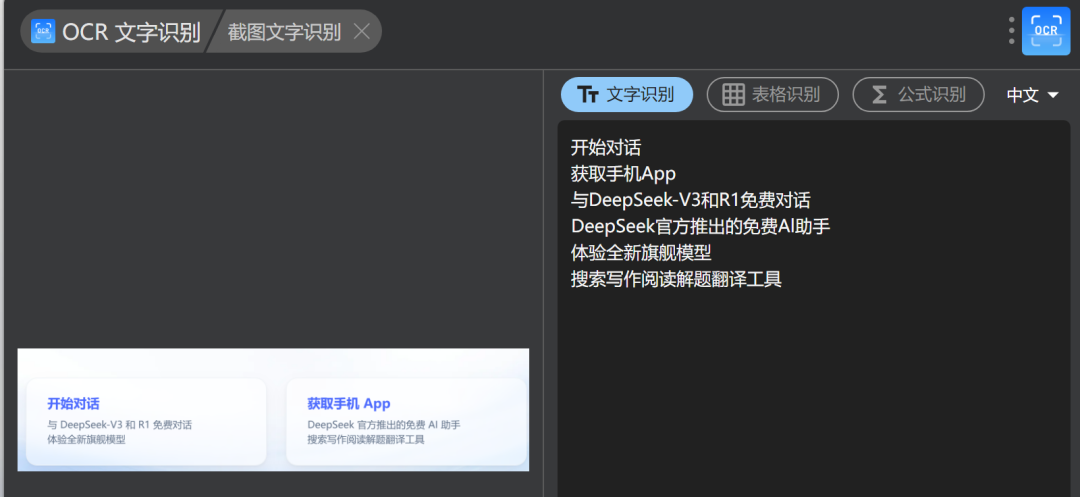Click the empty area of the results text box
Screen dimensions: 1080x497
813,392
